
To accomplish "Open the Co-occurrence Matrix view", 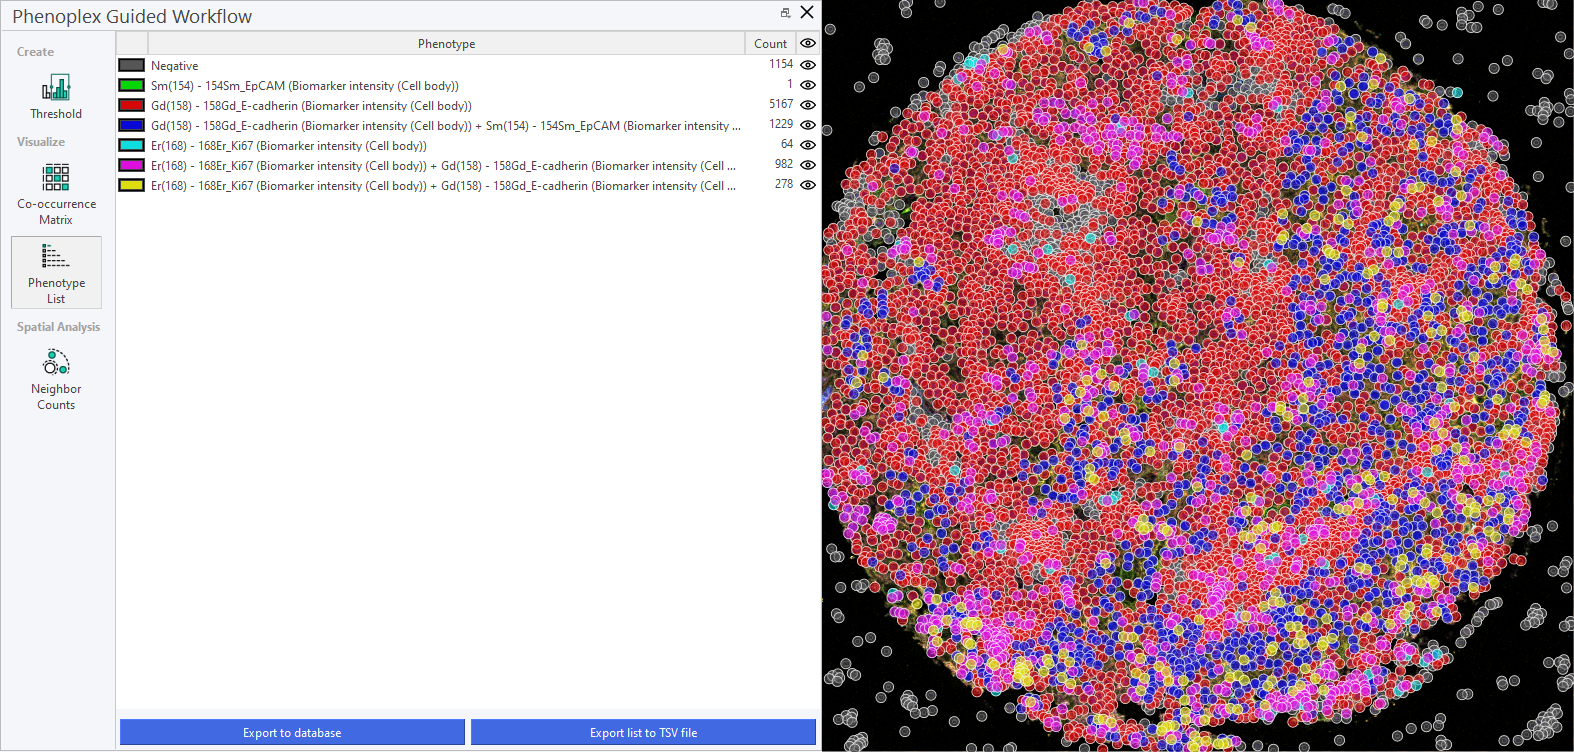I will tap(56, 193).
